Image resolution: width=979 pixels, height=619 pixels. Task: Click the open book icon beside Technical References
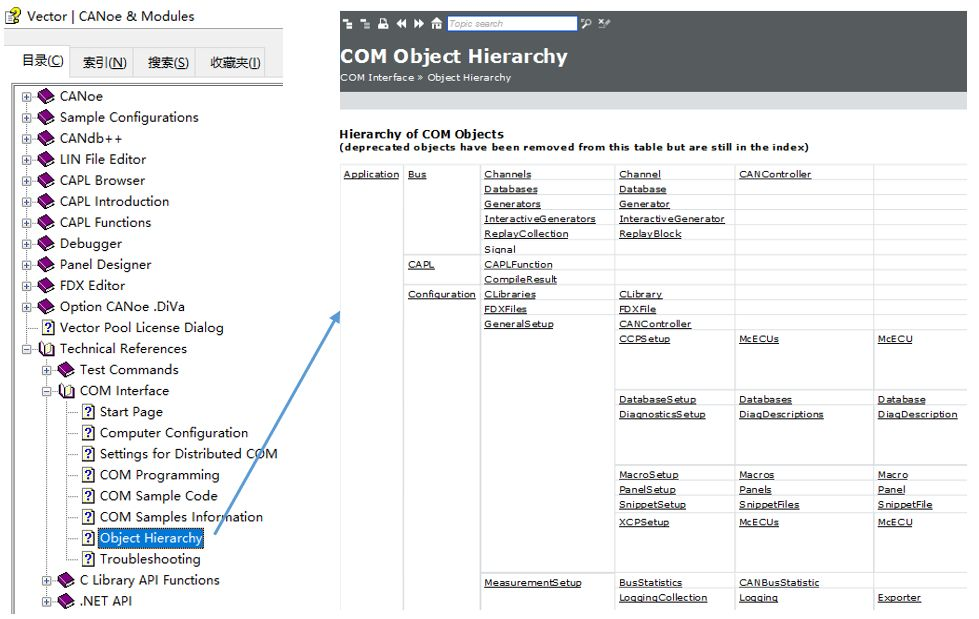pyautogui.click(x=46, y=349)
